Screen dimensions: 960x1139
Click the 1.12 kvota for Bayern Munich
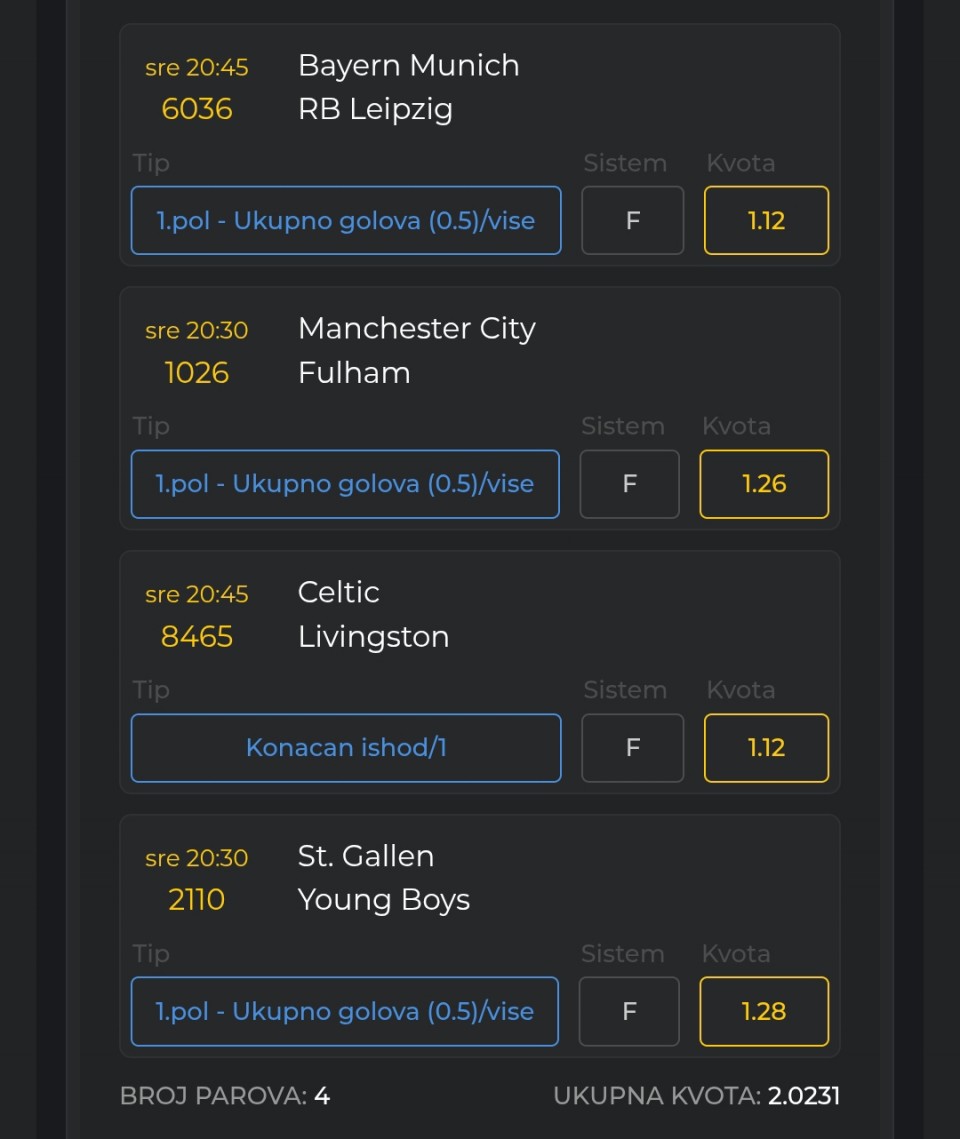pyautogui.click(x=766, y=220)
